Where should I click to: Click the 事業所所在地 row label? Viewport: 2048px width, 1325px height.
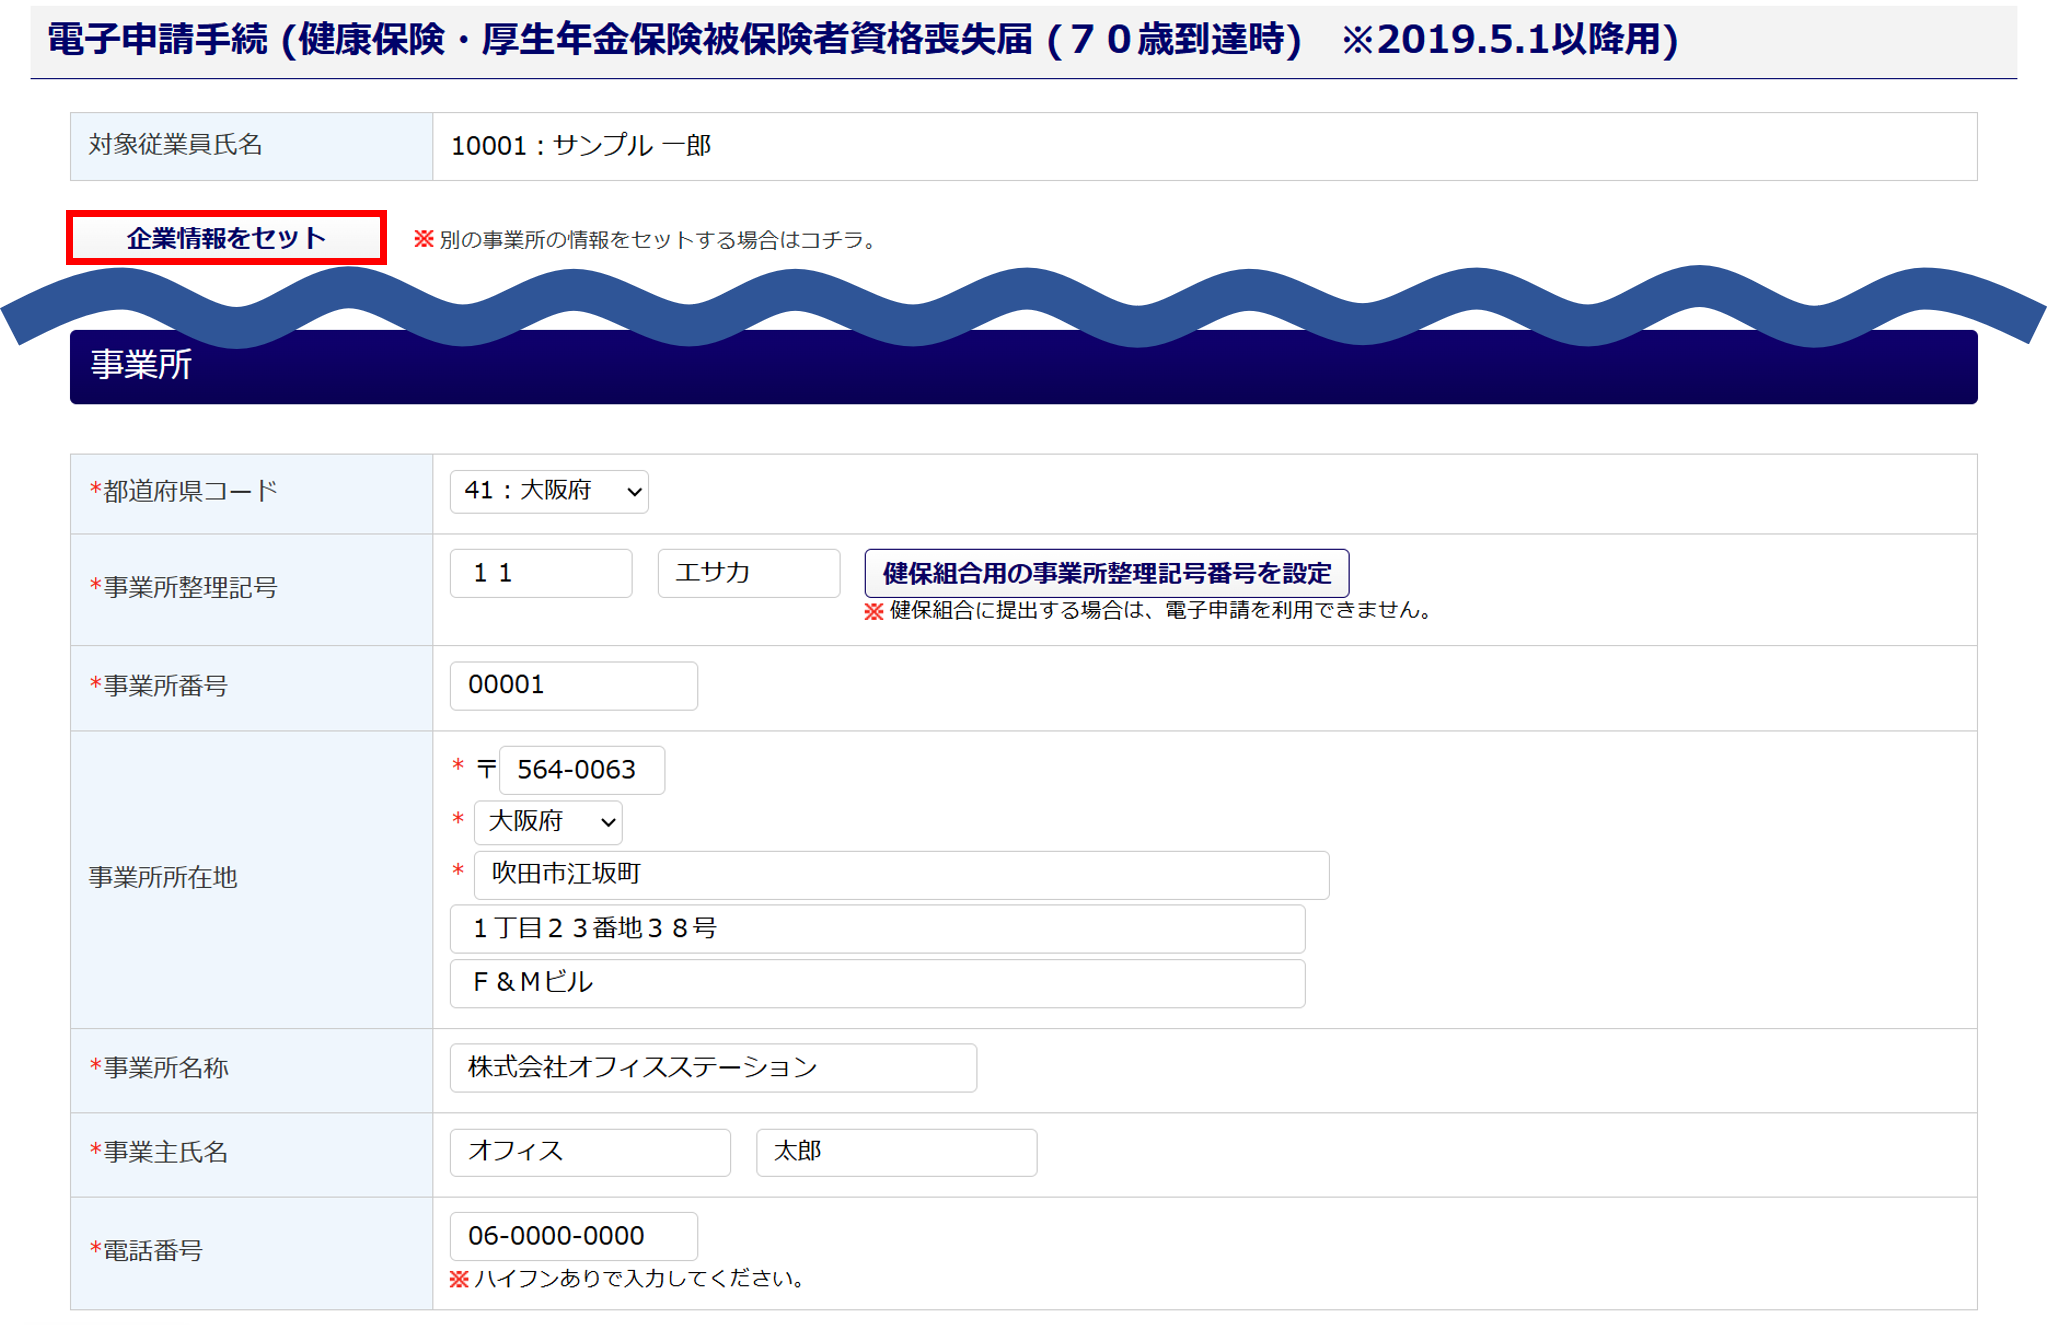163,878
